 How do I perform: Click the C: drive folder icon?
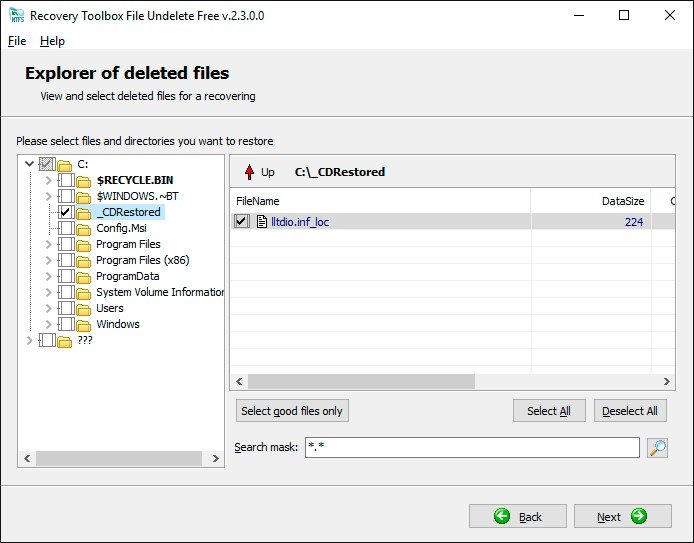pyautogui.click(x=64, y=165)
